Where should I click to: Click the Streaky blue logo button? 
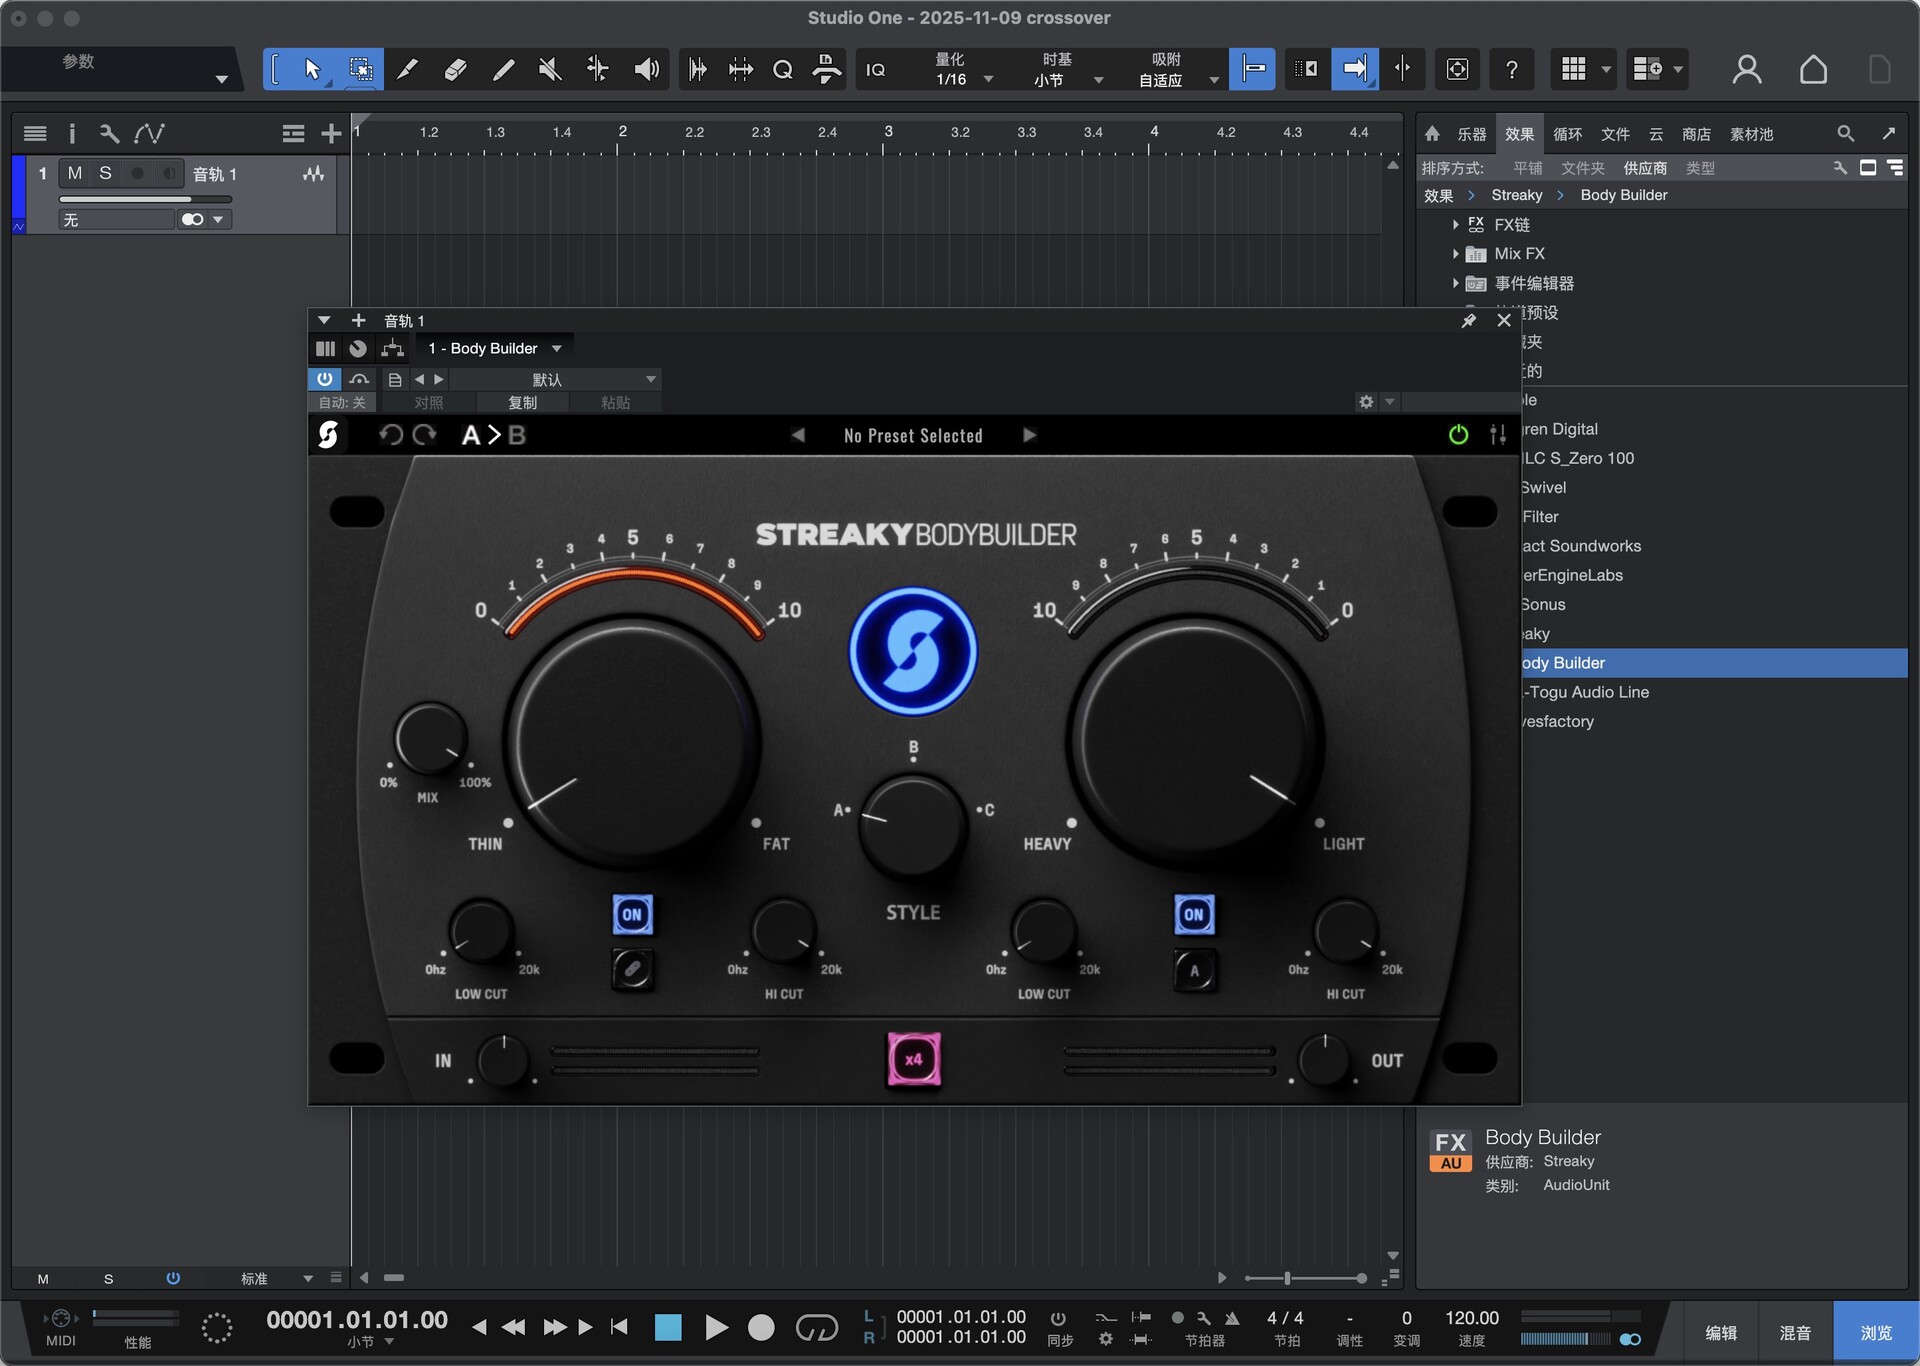point(912,651)
